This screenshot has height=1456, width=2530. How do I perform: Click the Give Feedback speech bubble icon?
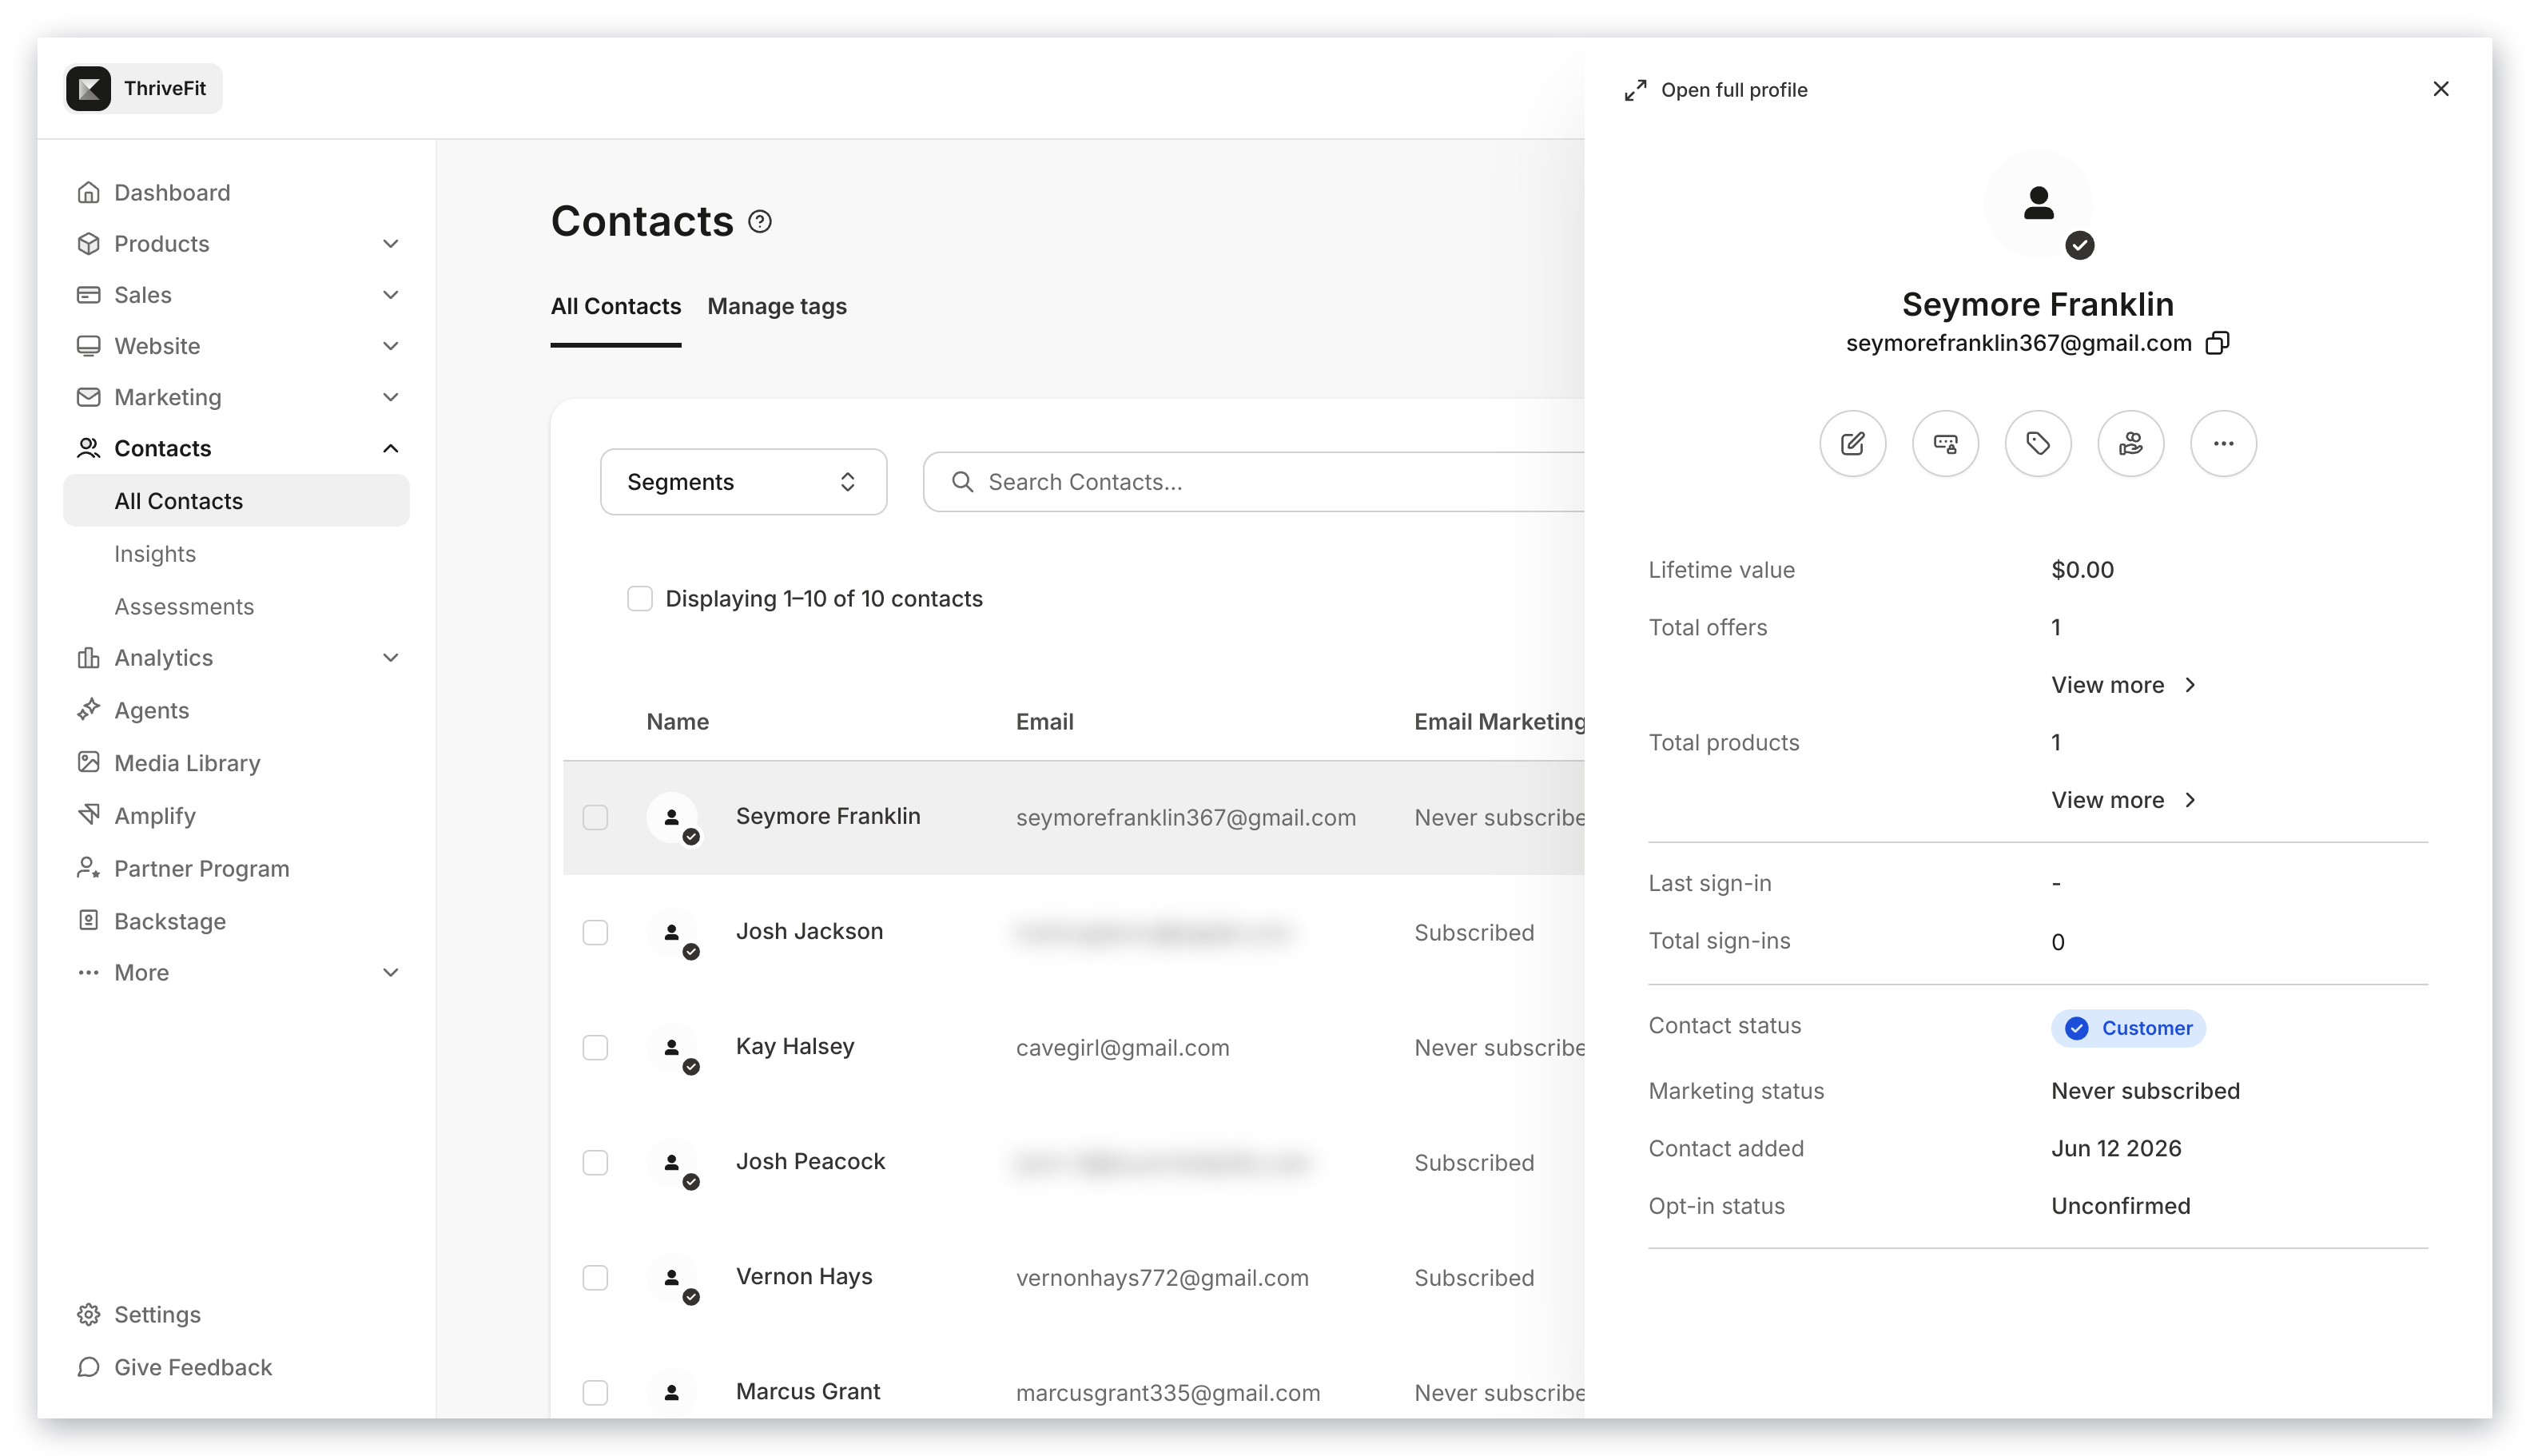pyautogui.click(x=88, y=1367)
